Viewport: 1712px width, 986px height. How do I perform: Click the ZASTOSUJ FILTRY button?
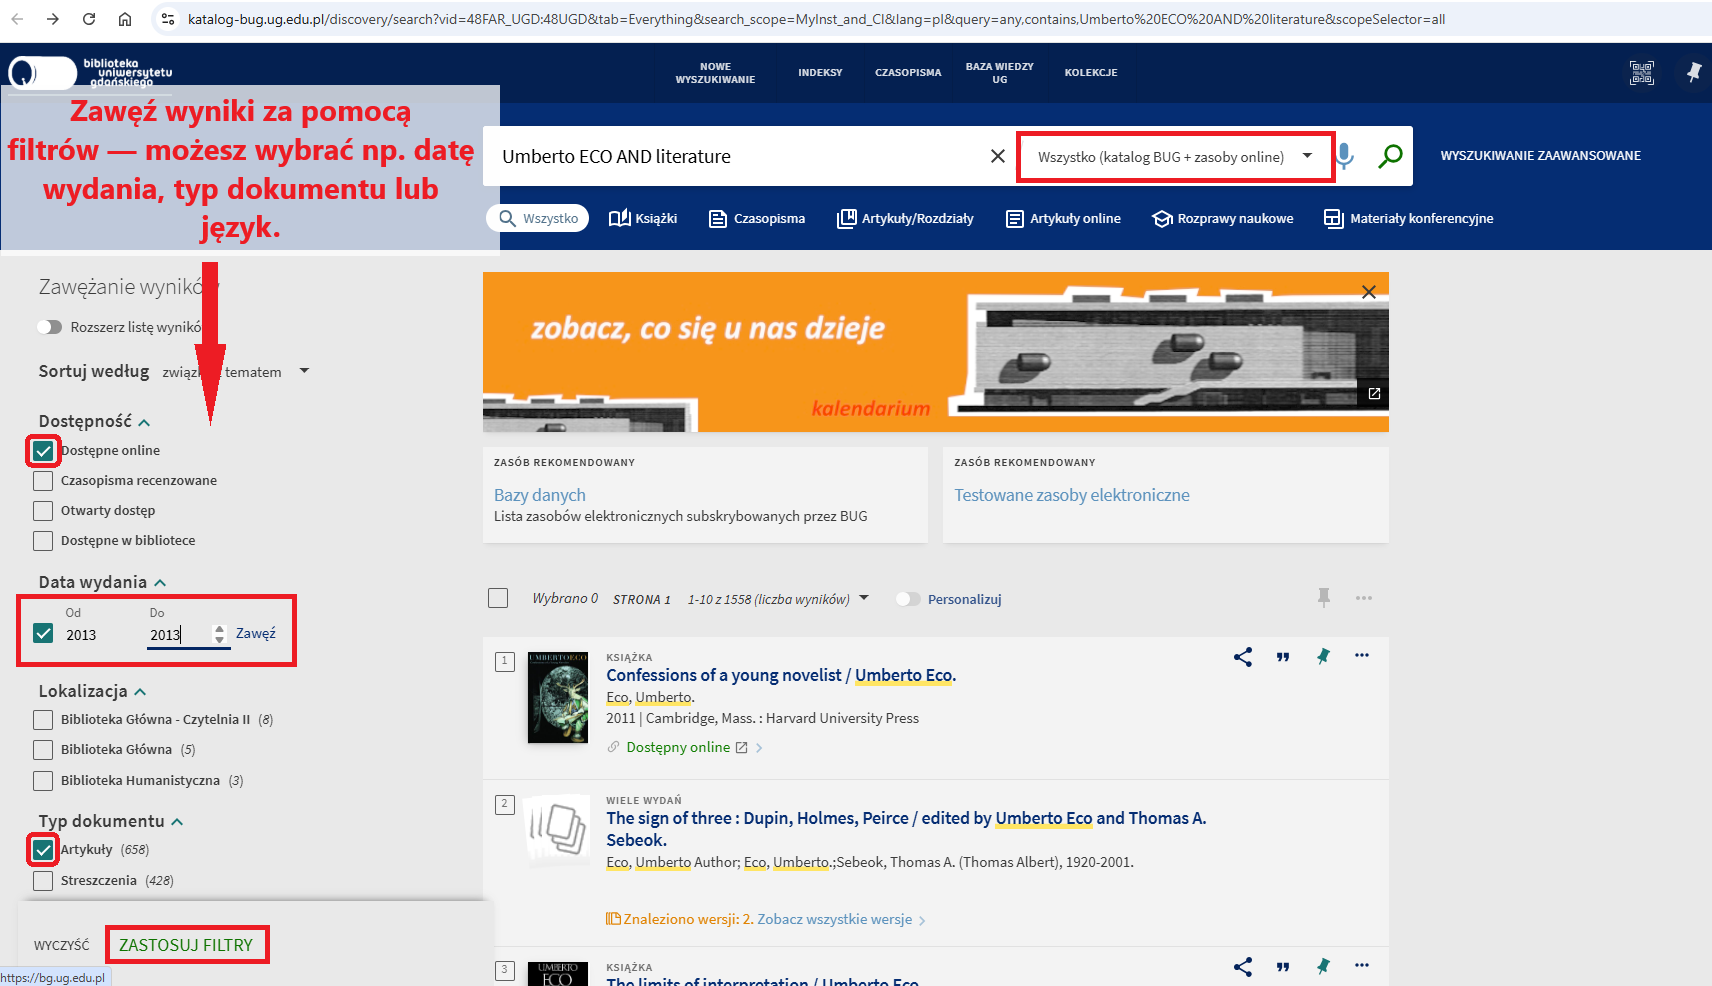click(x=186, y=945)
